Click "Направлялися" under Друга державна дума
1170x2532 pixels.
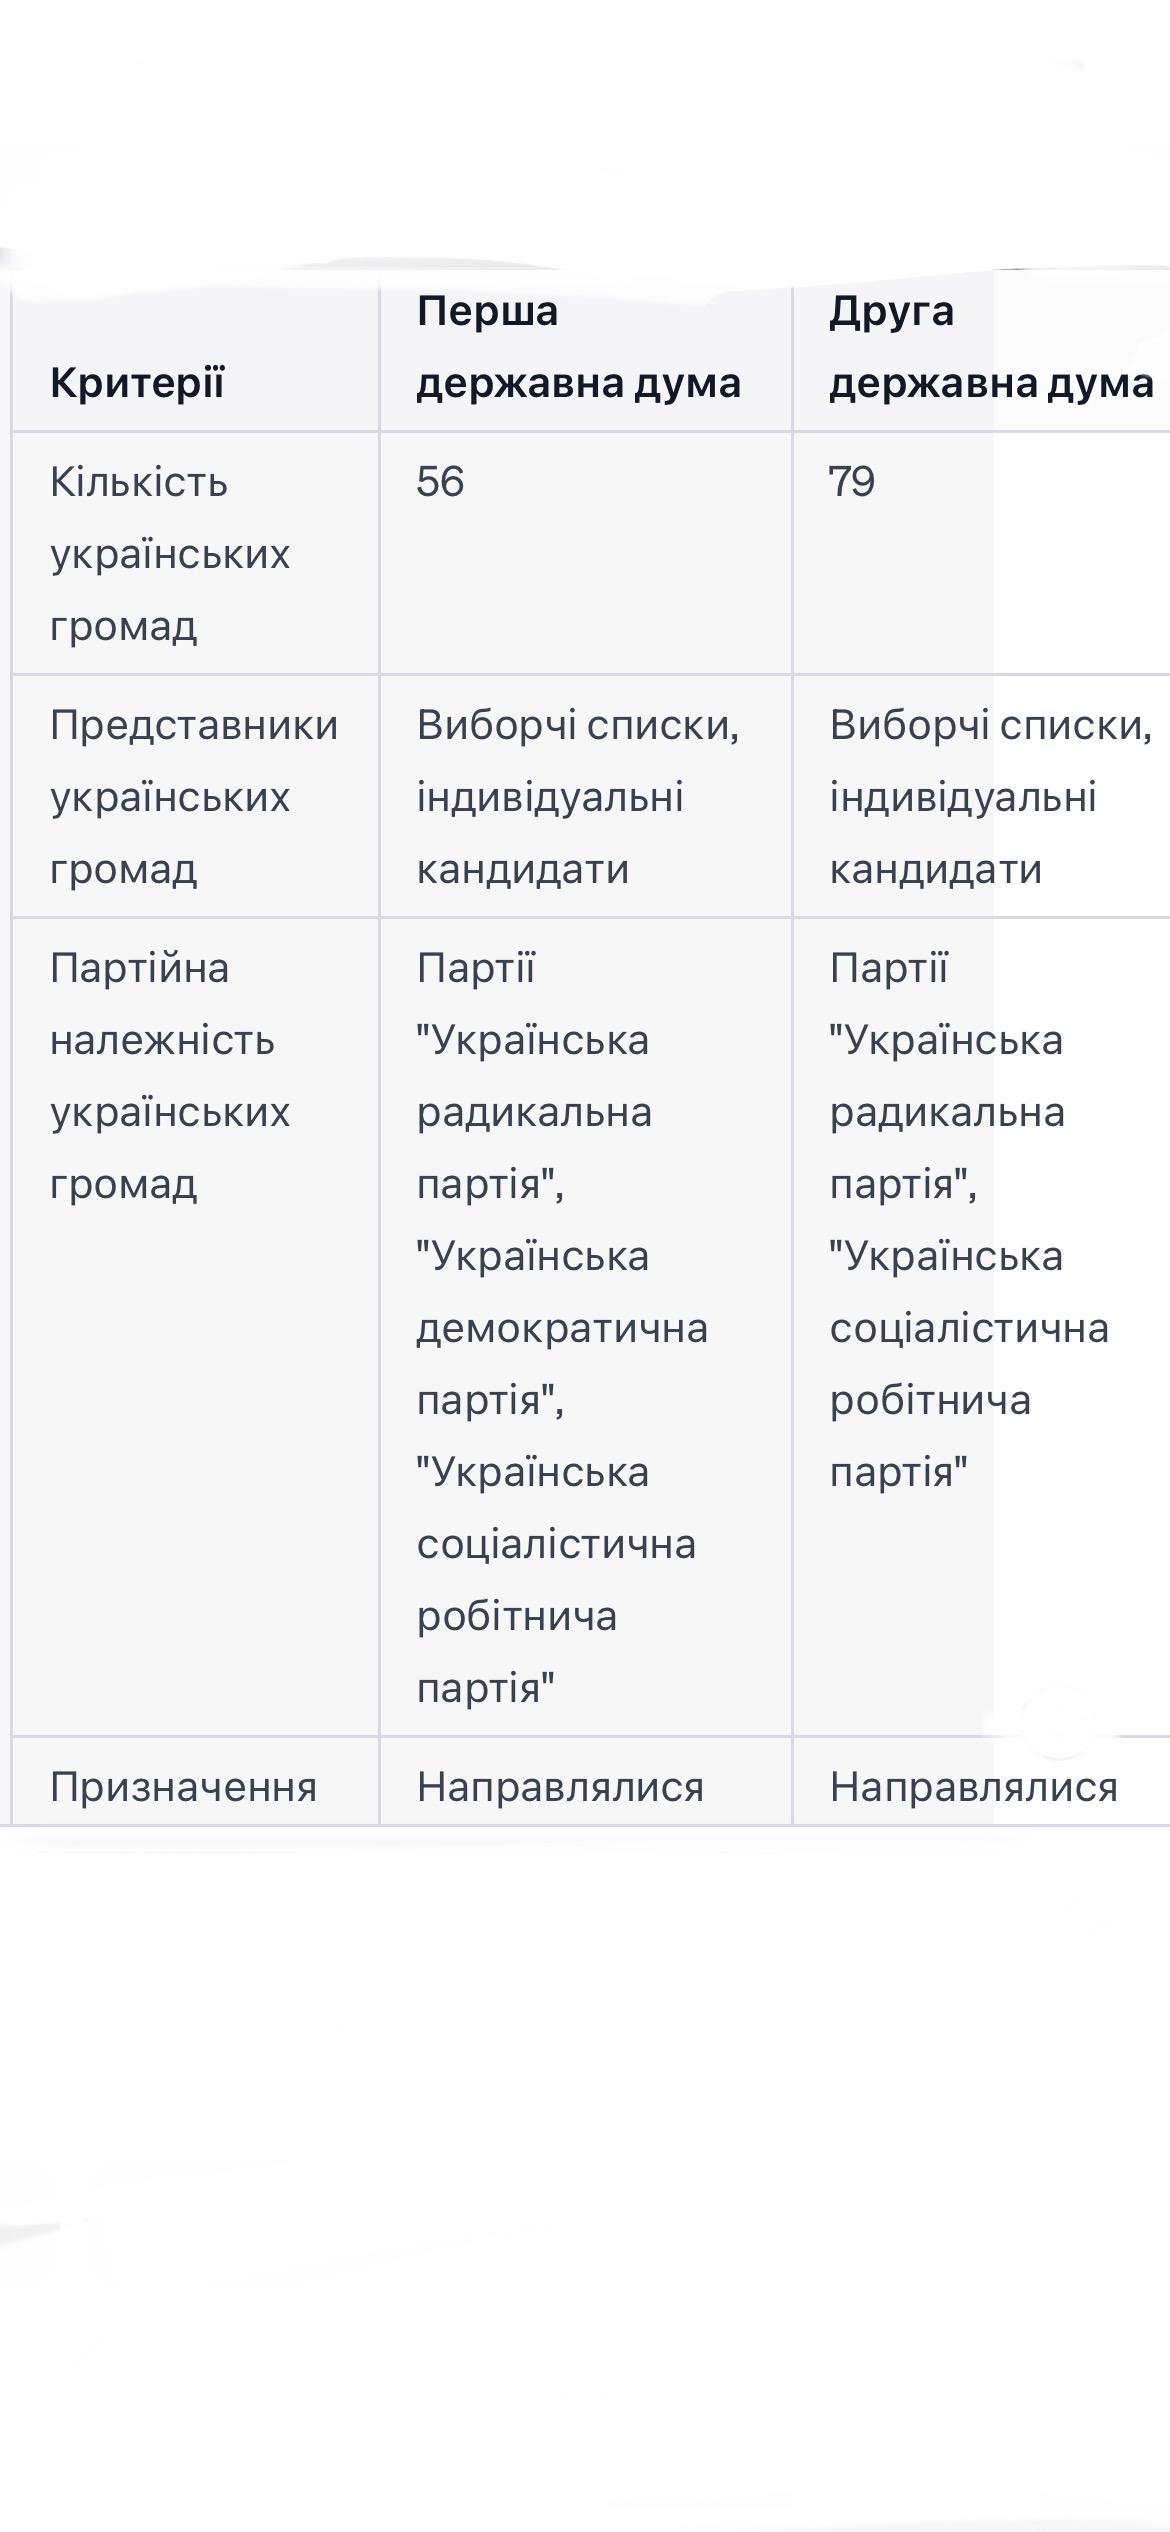click(x=973, y=1787)
